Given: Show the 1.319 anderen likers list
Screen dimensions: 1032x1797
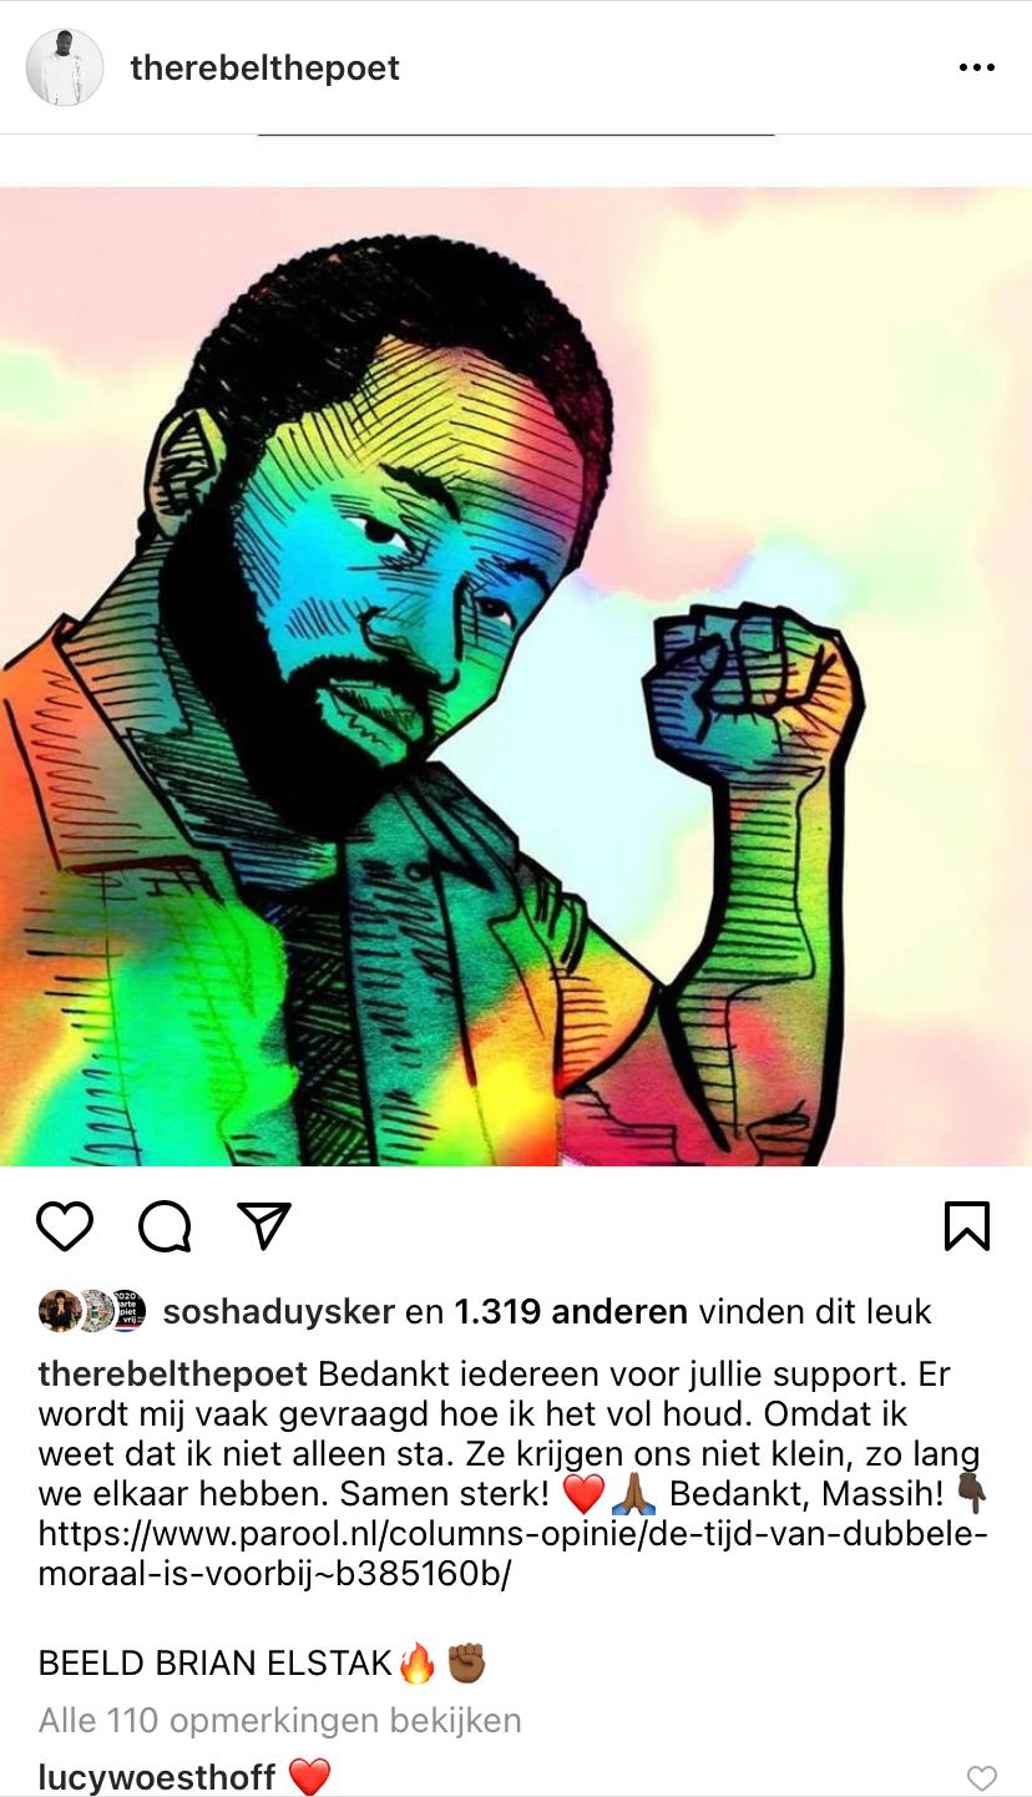Looking at the screenshot, I should pos(571,1311).
